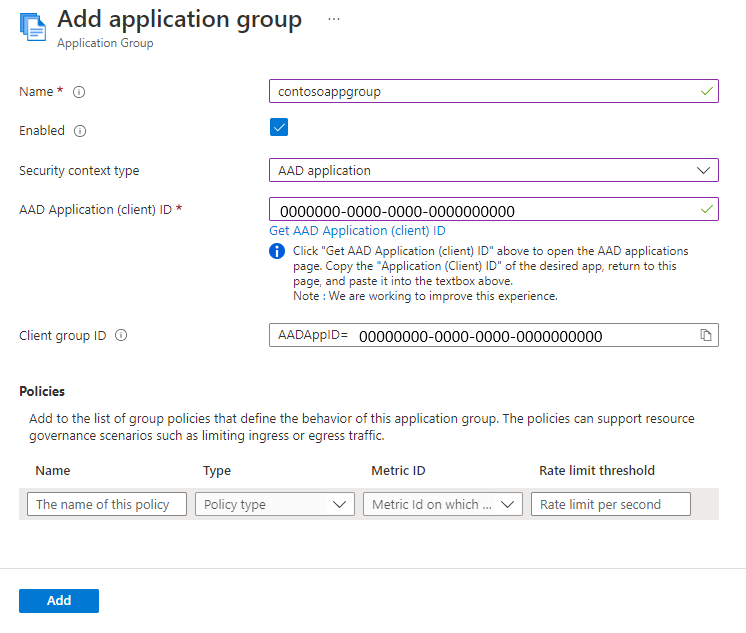Image resolution: width=746 pixels, height=633 pixels.
Task: Click the Client group ID text box
Action: (x=520, y=336)
